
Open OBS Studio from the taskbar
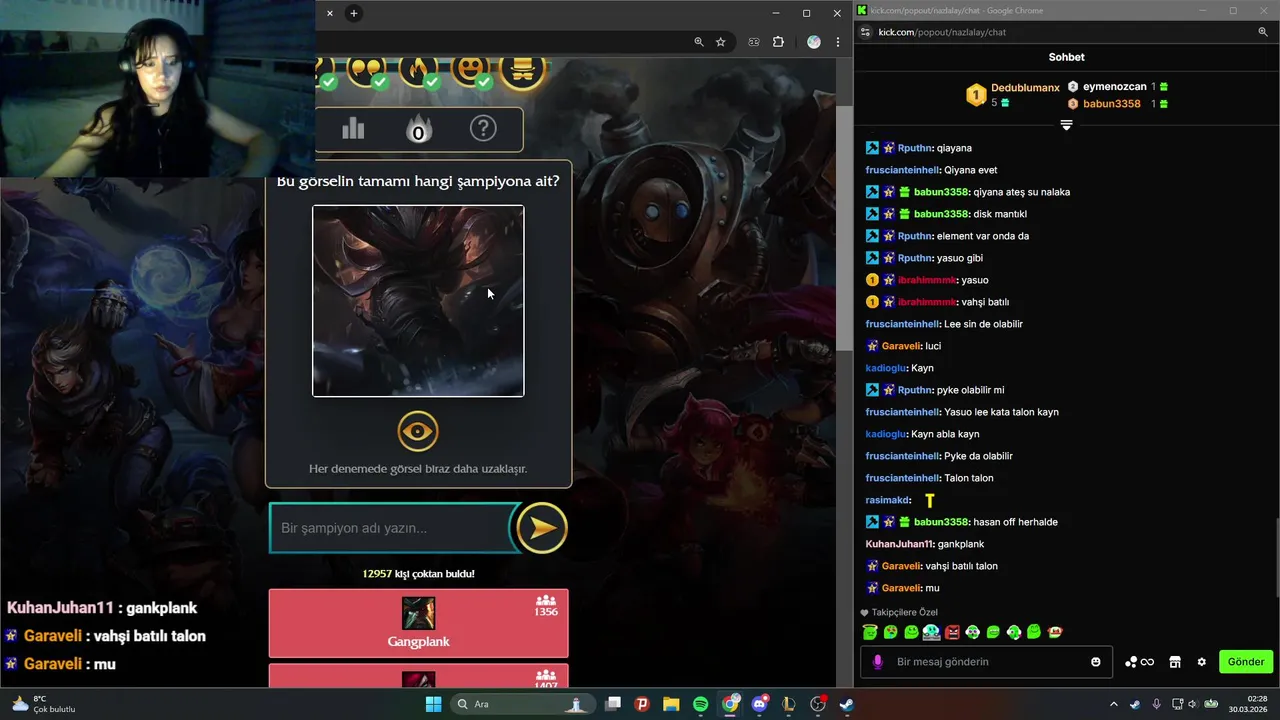point(818,704)
